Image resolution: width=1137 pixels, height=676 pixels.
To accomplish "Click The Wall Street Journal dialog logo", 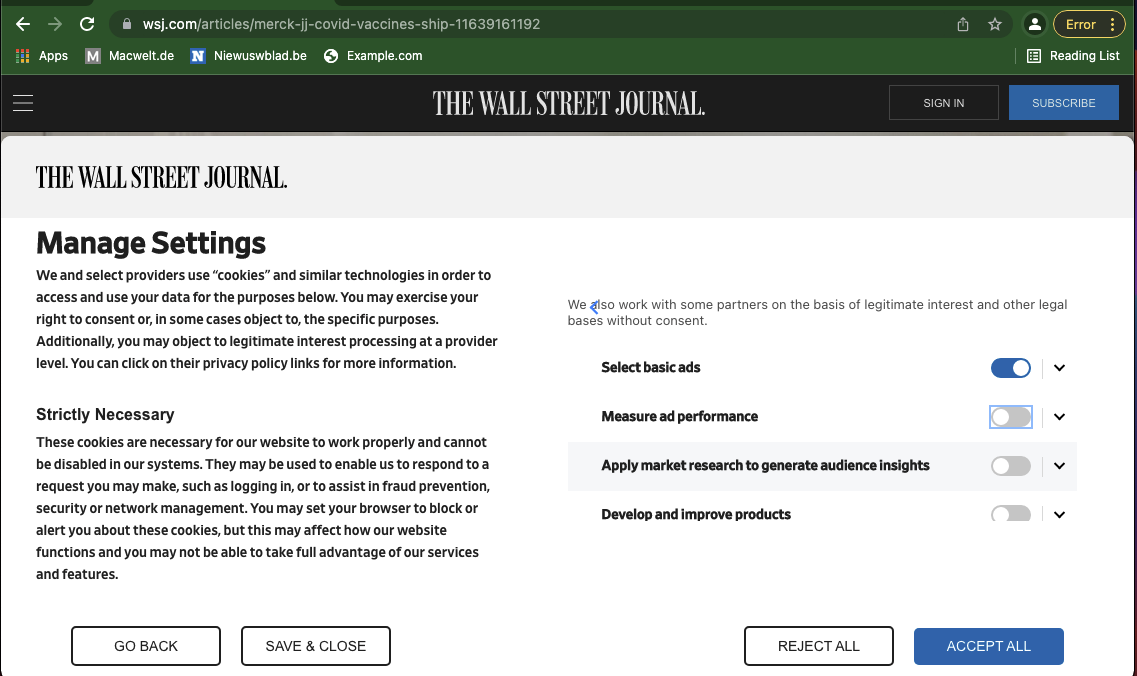I will [x=162, y=178].
